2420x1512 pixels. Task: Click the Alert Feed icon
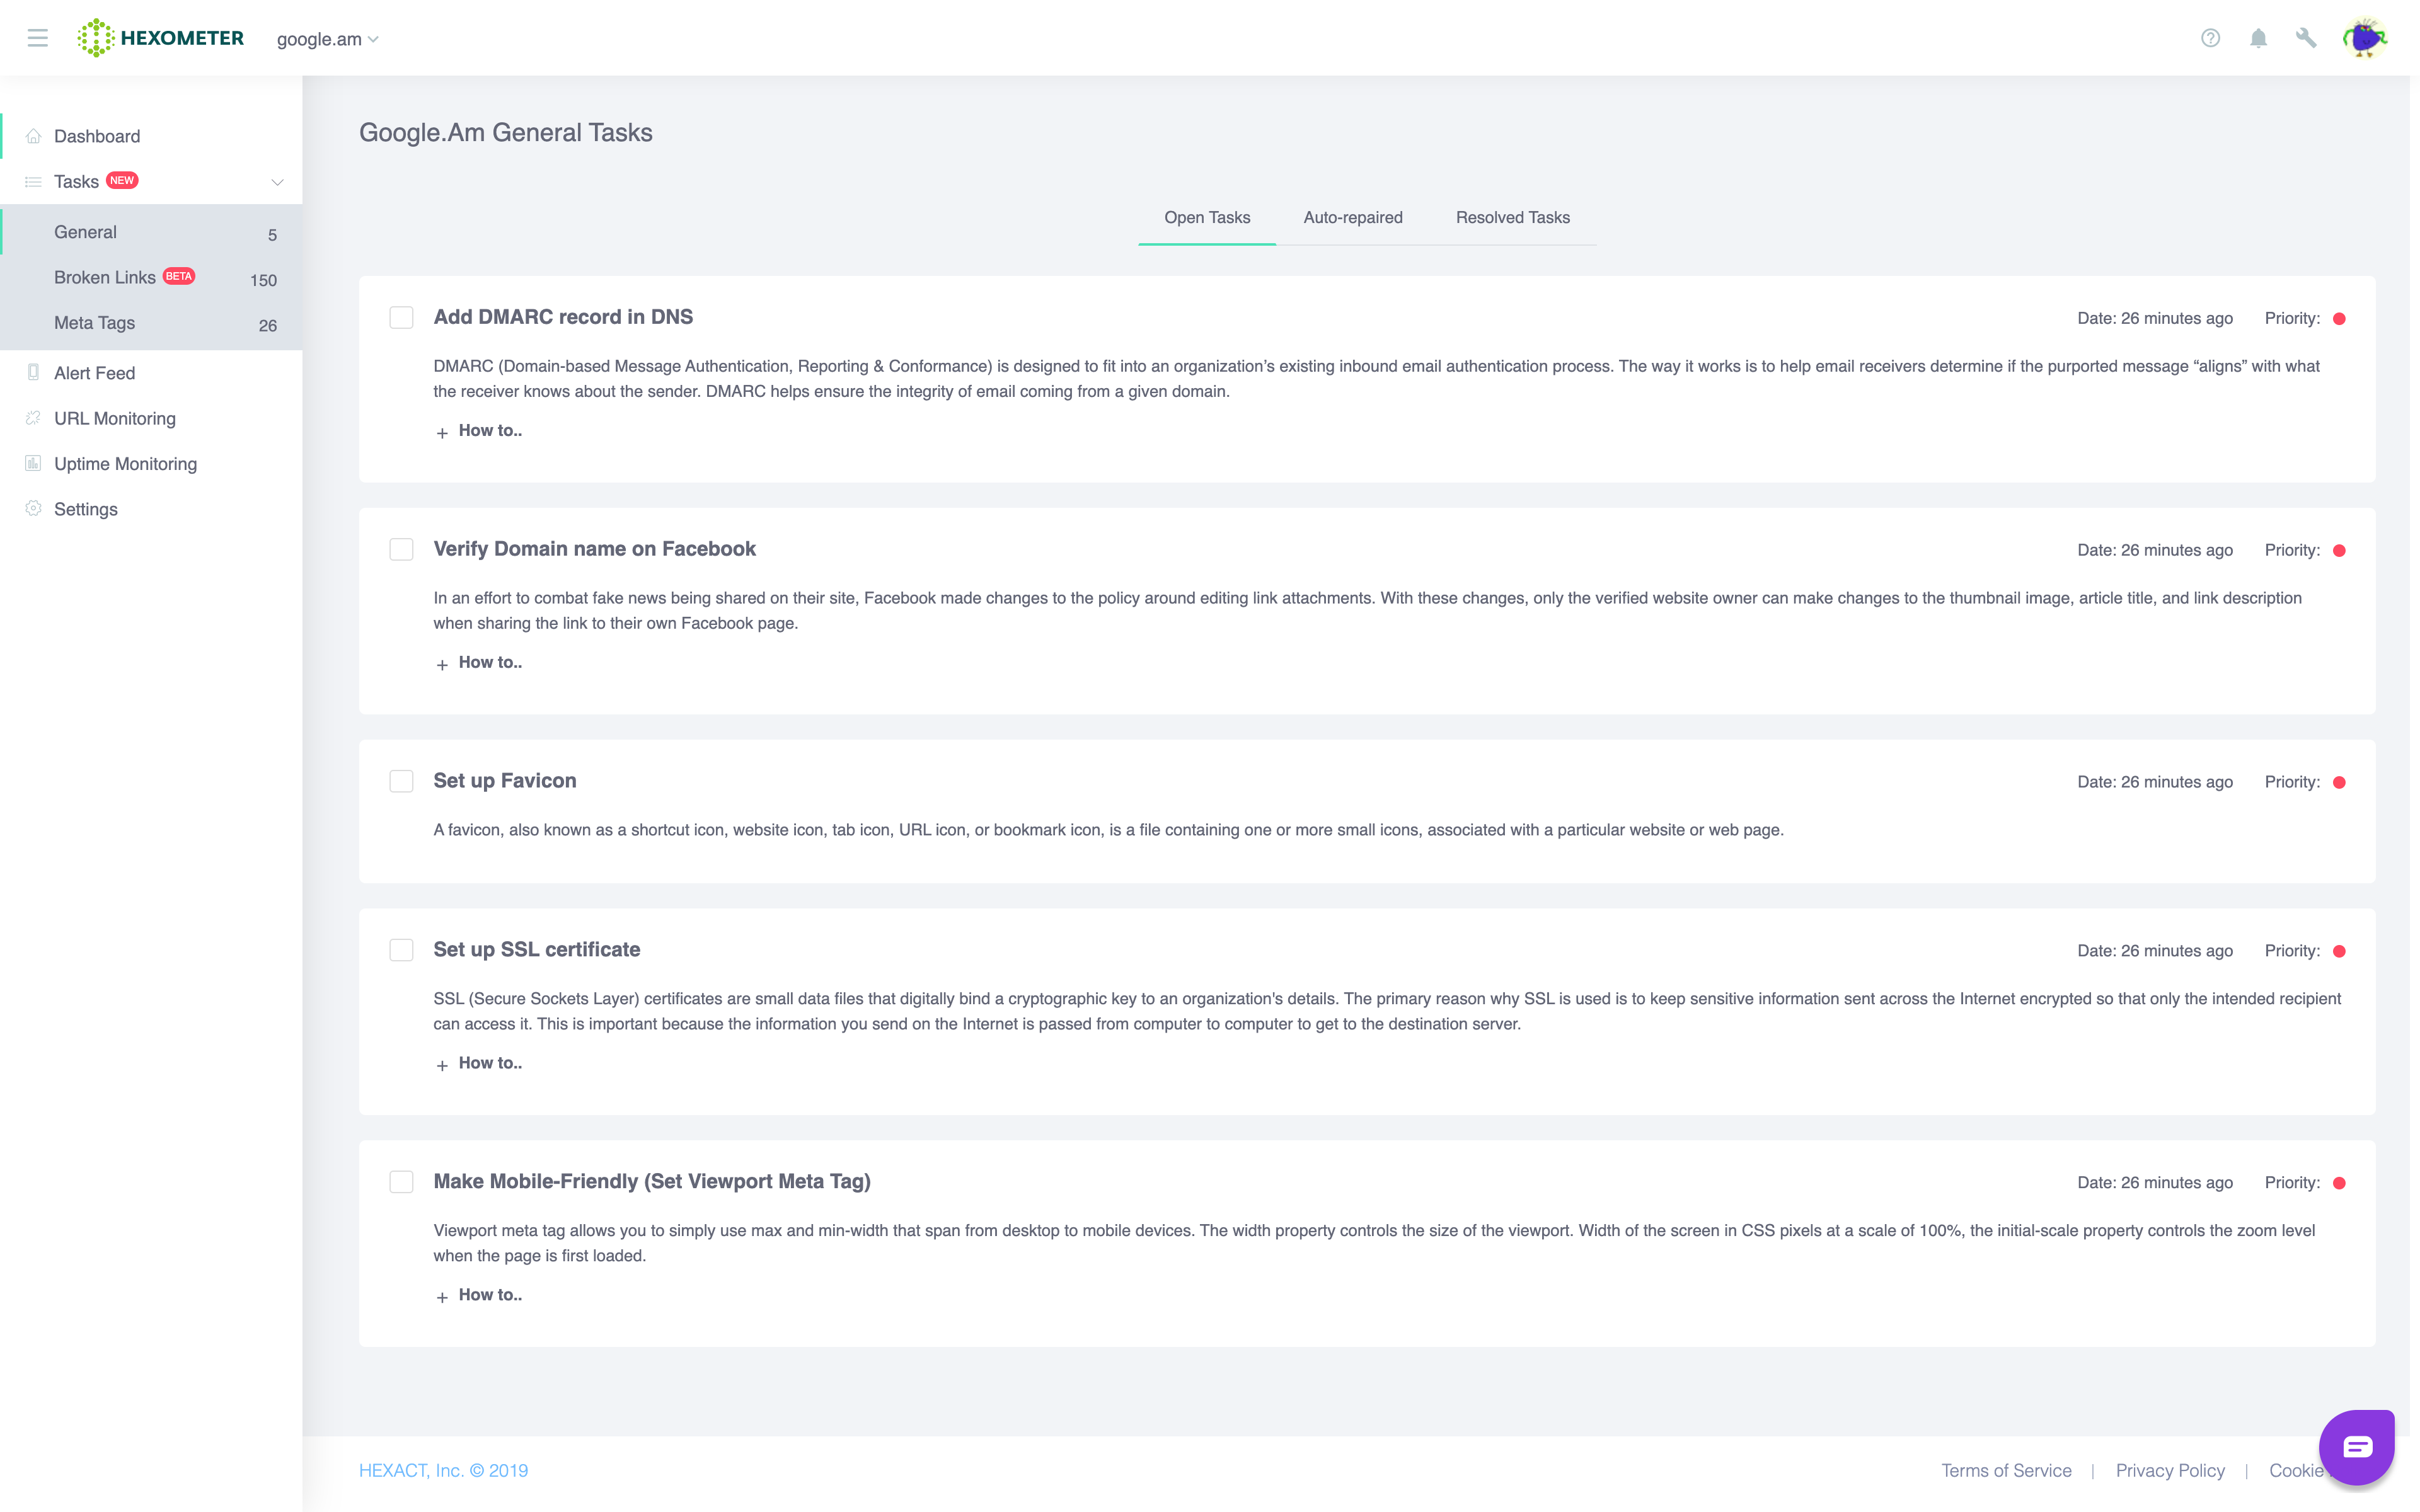click(x=33, y=372)
